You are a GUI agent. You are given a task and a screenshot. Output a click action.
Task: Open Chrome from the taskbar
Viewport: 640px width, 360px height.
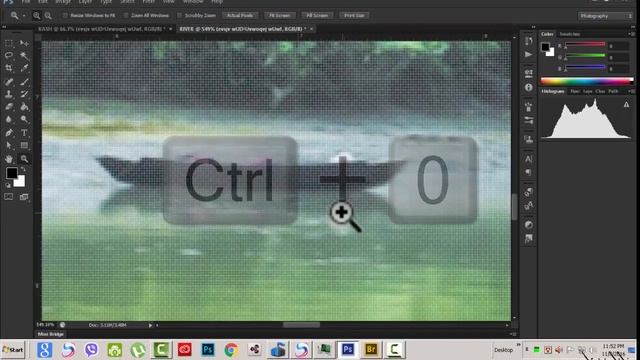(231, 350)
